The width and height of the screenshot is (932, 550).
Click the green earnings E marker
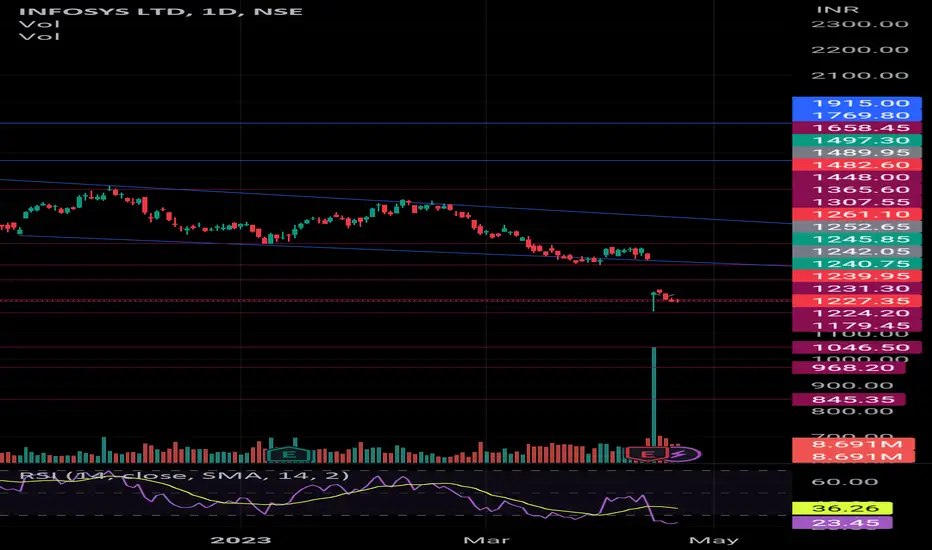289,454
